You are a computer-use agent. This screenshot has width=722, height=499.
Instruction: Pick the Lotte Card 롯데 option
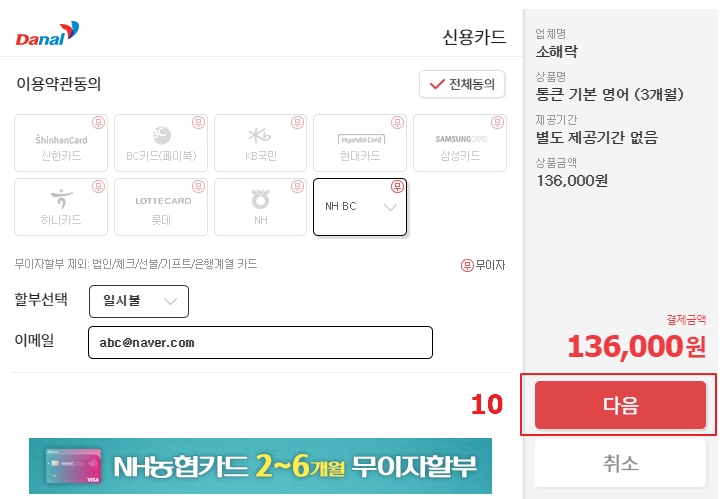point(161,207)
